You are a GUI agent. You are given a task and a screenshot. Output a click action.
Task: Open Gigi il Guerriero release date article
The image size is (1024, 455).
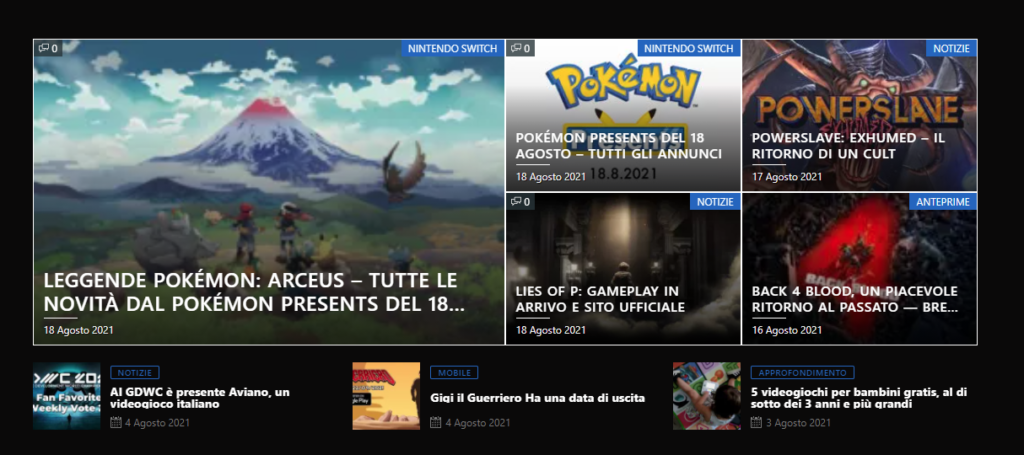pos(537,398)
